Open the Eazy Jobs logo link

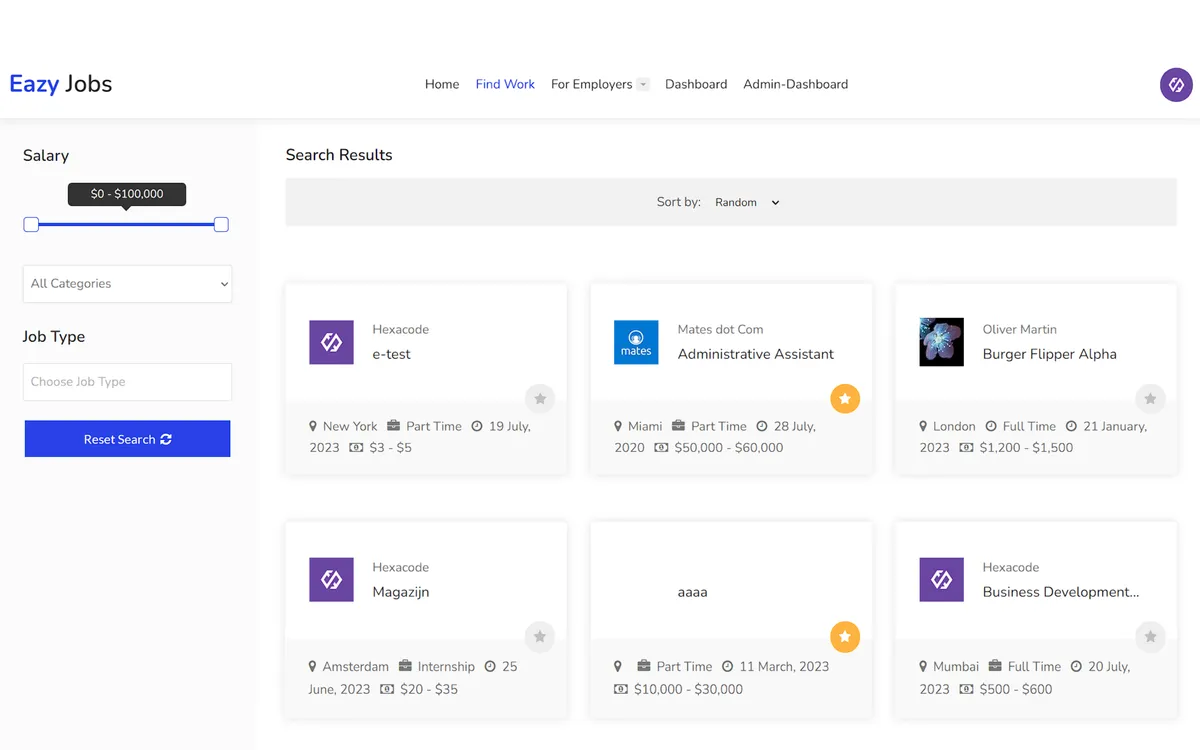61,84
